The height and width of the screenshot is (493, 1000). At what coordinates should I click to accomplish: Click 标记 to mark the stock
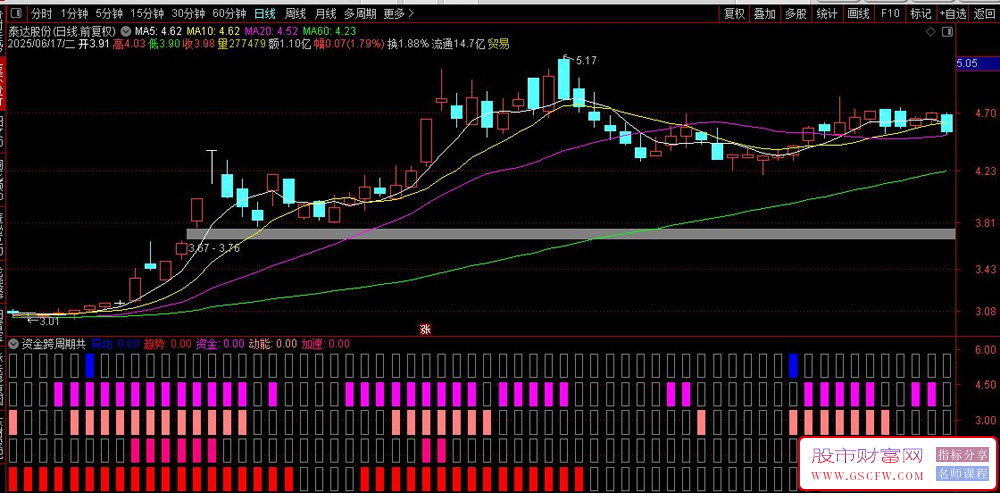click(921, 13)
